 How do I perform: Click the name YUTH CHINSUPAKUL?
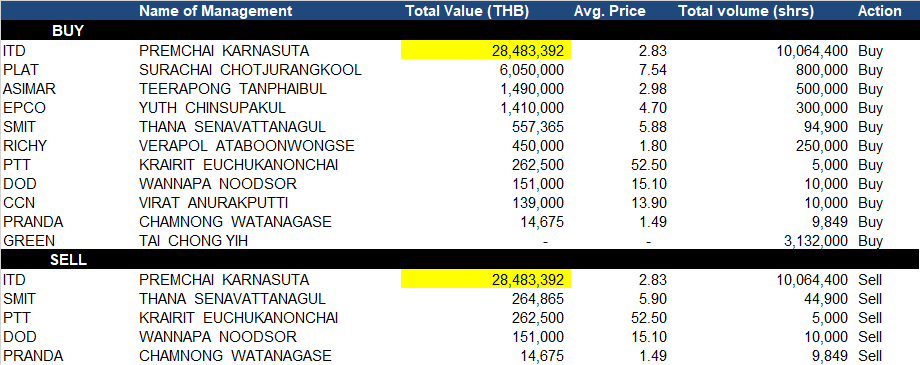[212, 108]
